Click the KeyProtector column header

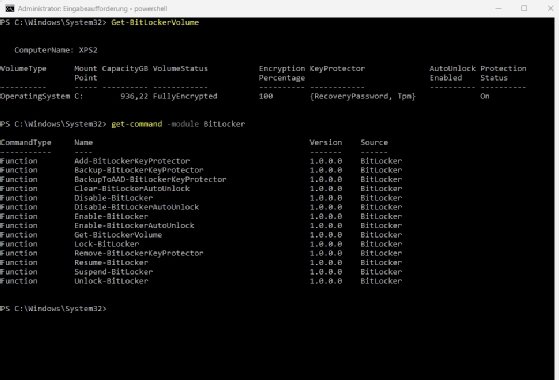(x=337, y=68)
